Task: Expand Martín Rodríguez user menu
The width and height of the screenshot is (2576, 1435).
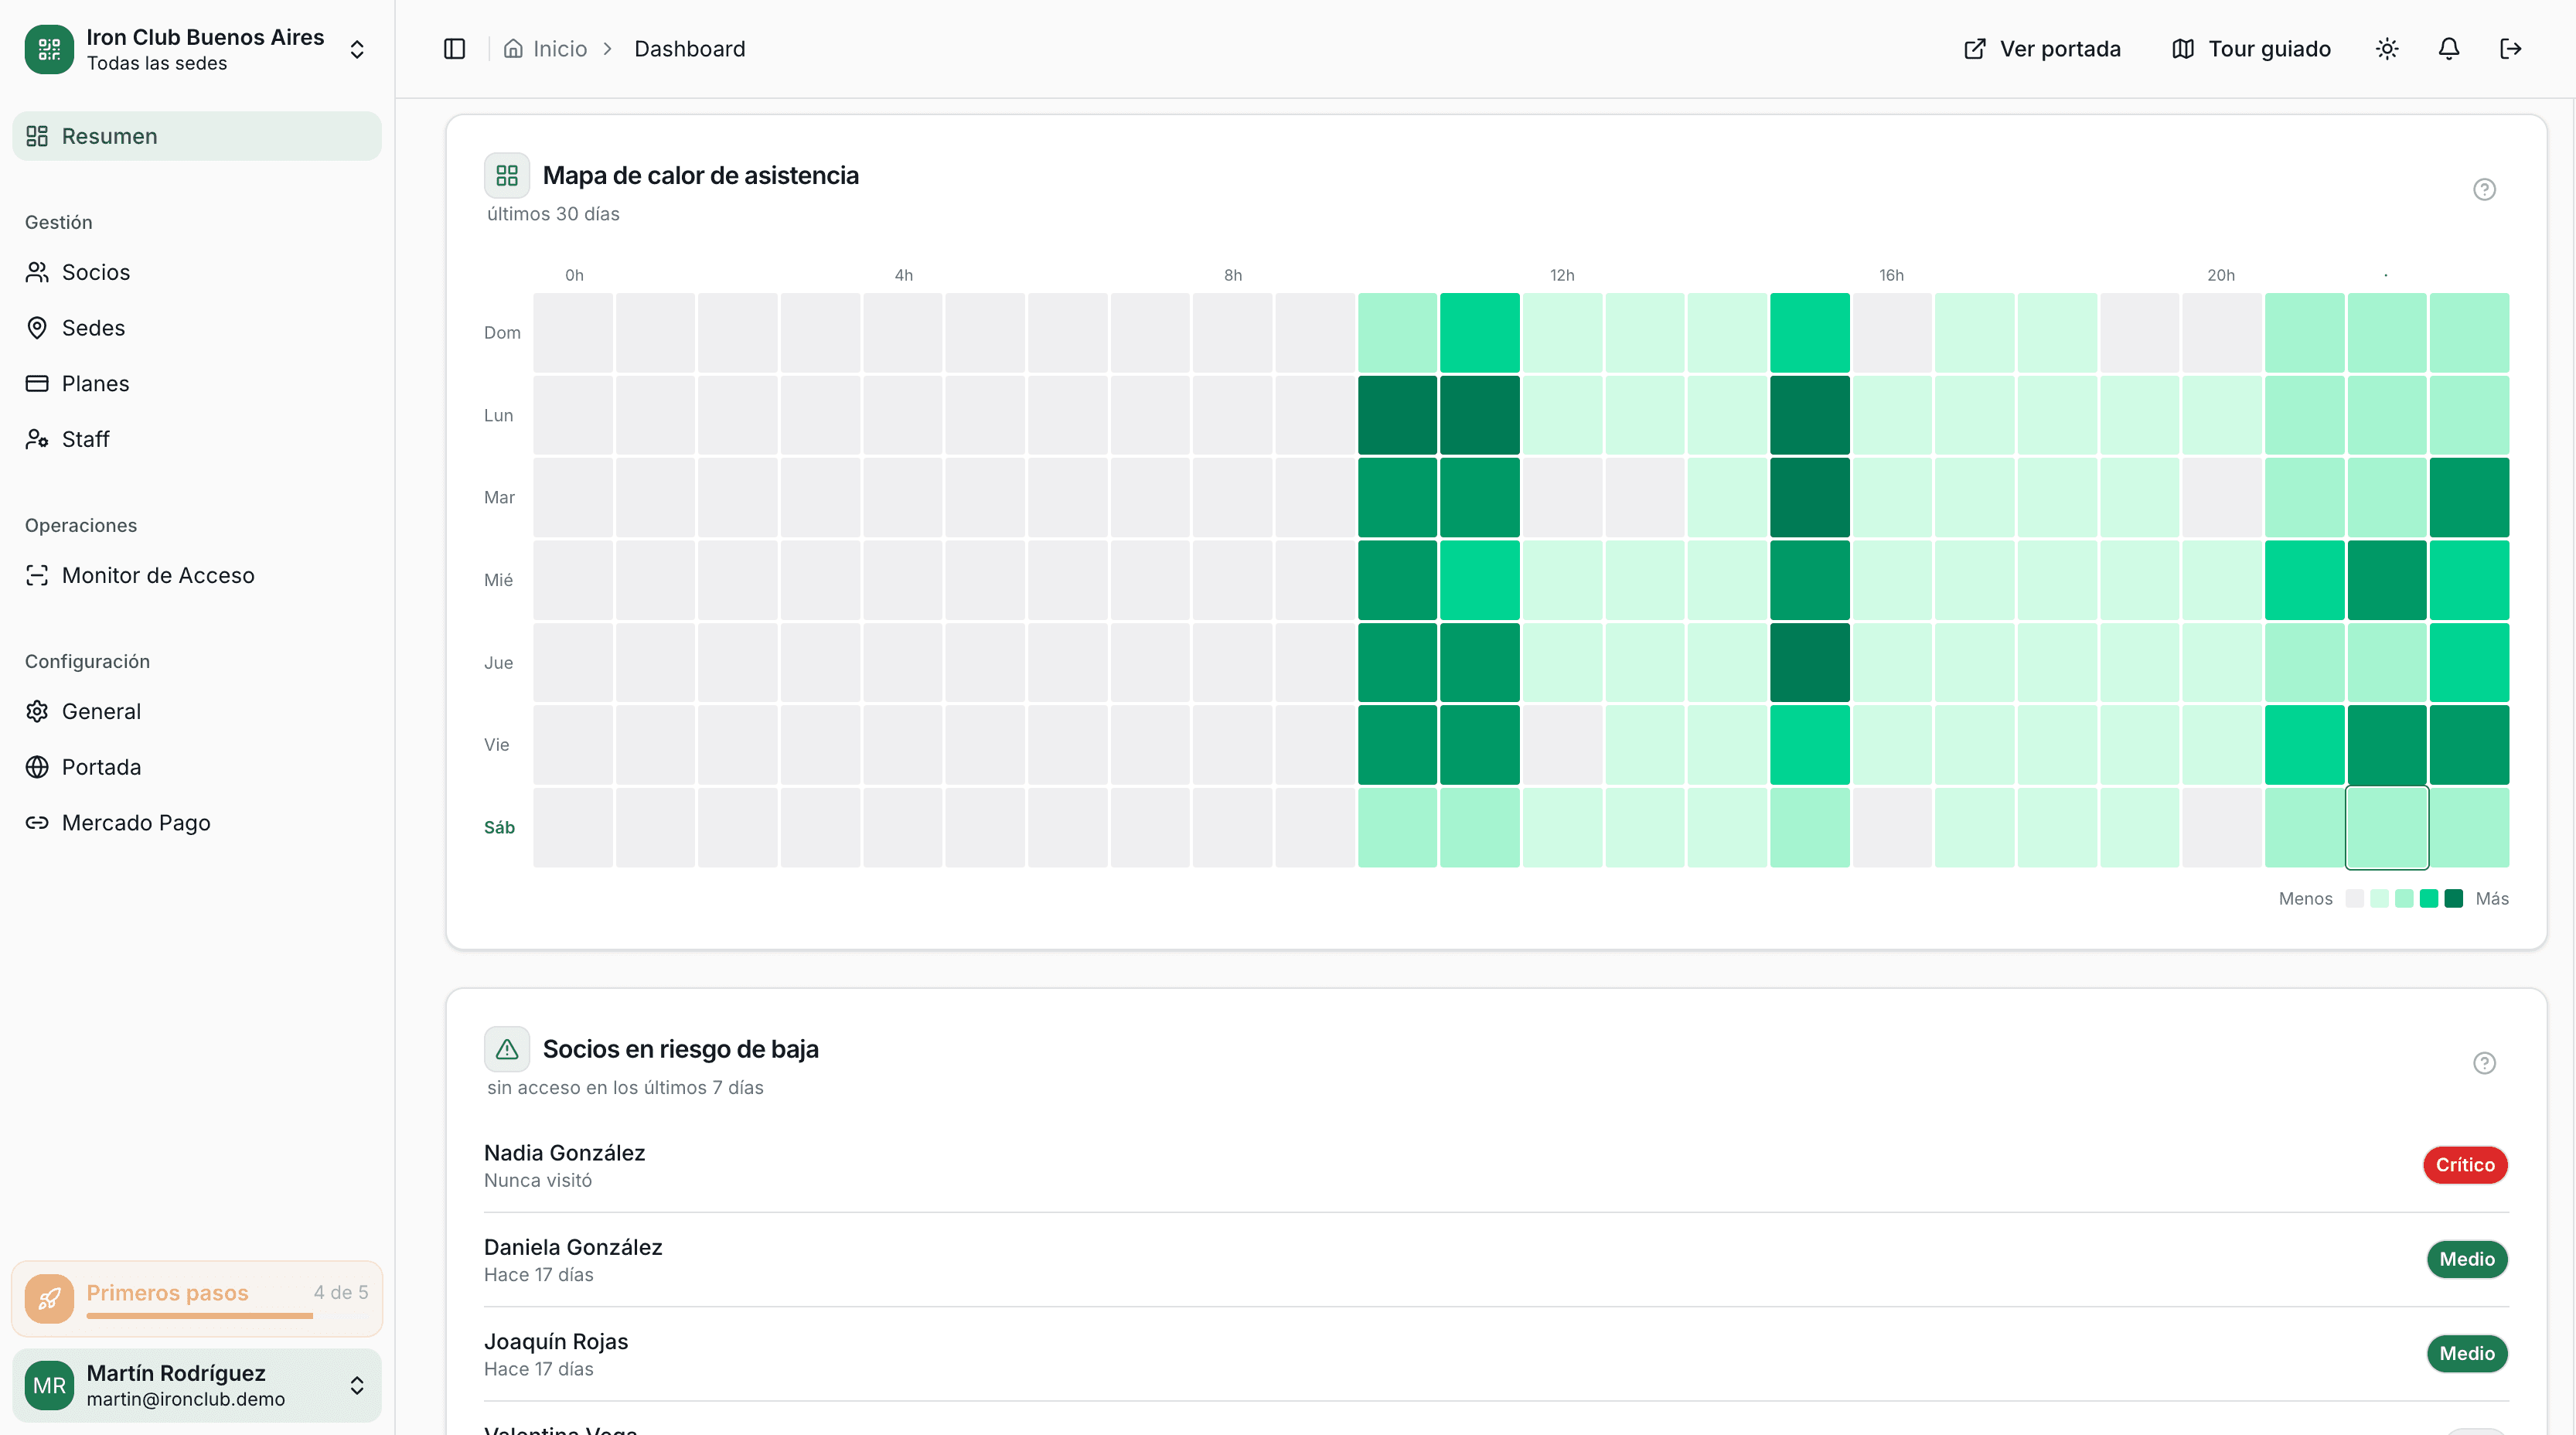Action: (357, 1385)
